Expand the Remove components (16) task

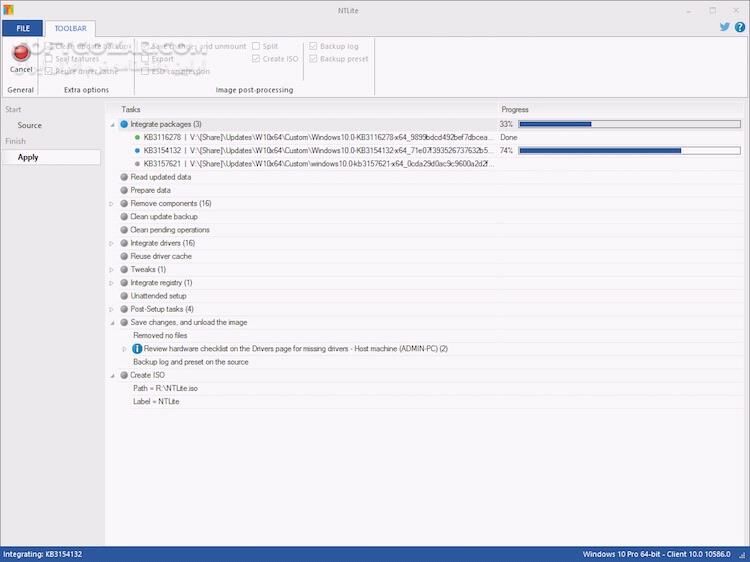point(113,204)
